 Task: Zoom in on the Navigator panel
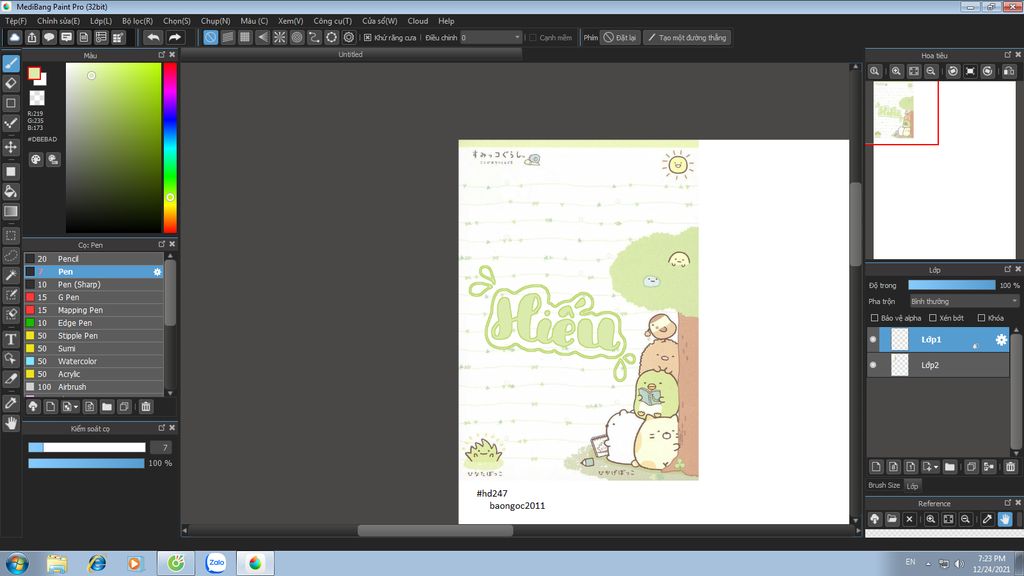tap(896, 71)
